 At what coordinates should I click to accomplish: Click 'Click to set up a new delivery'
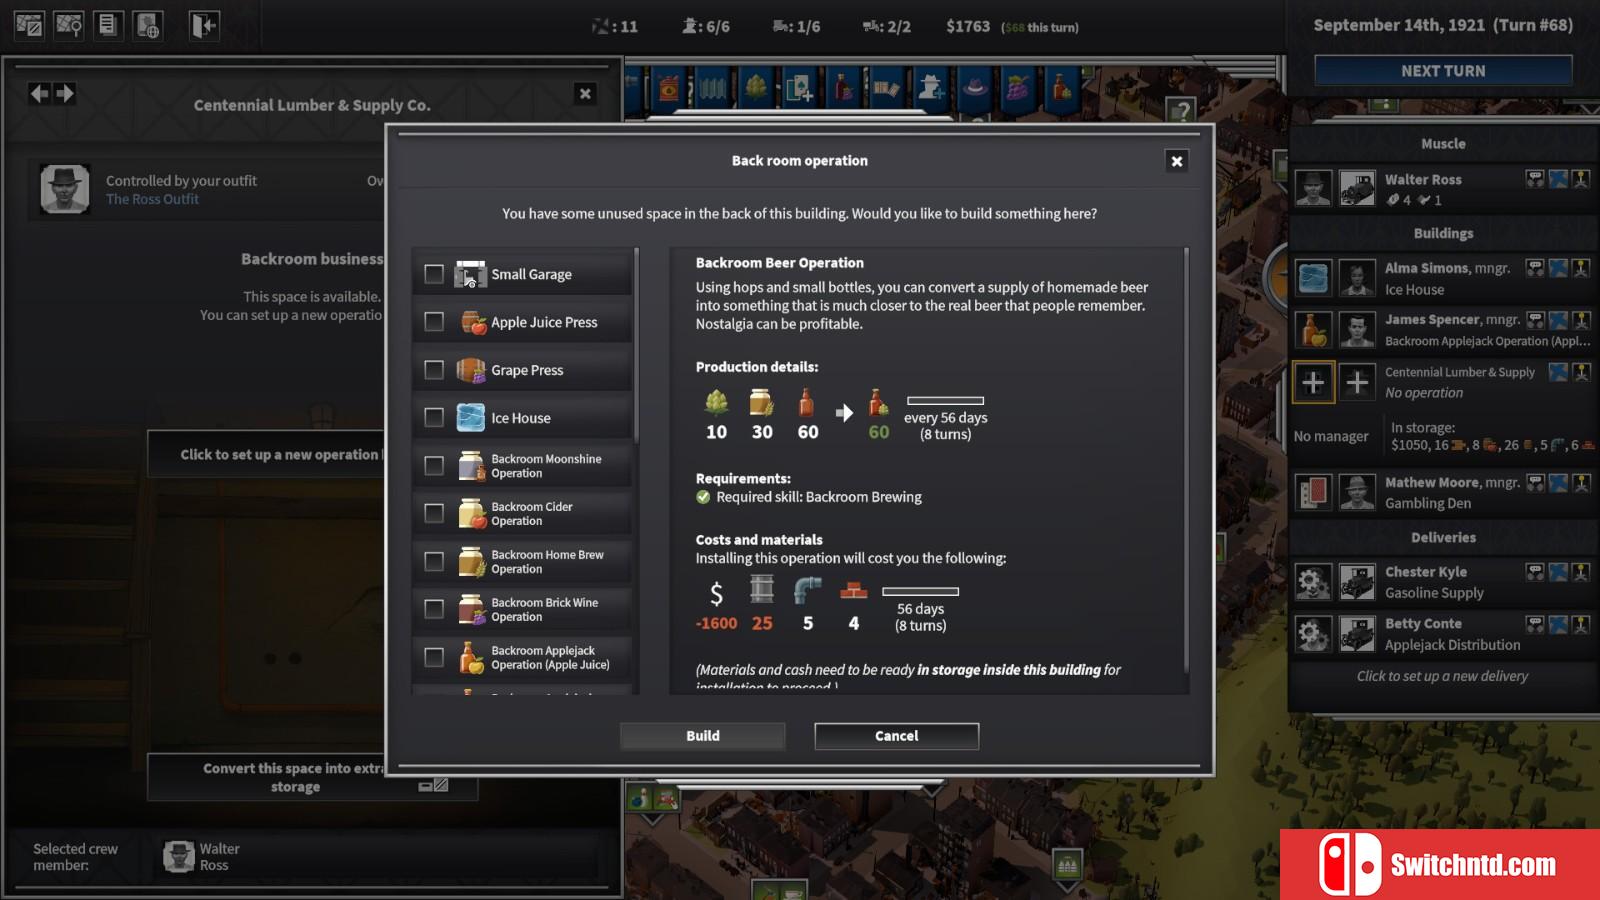click(x=1442, y=676)
